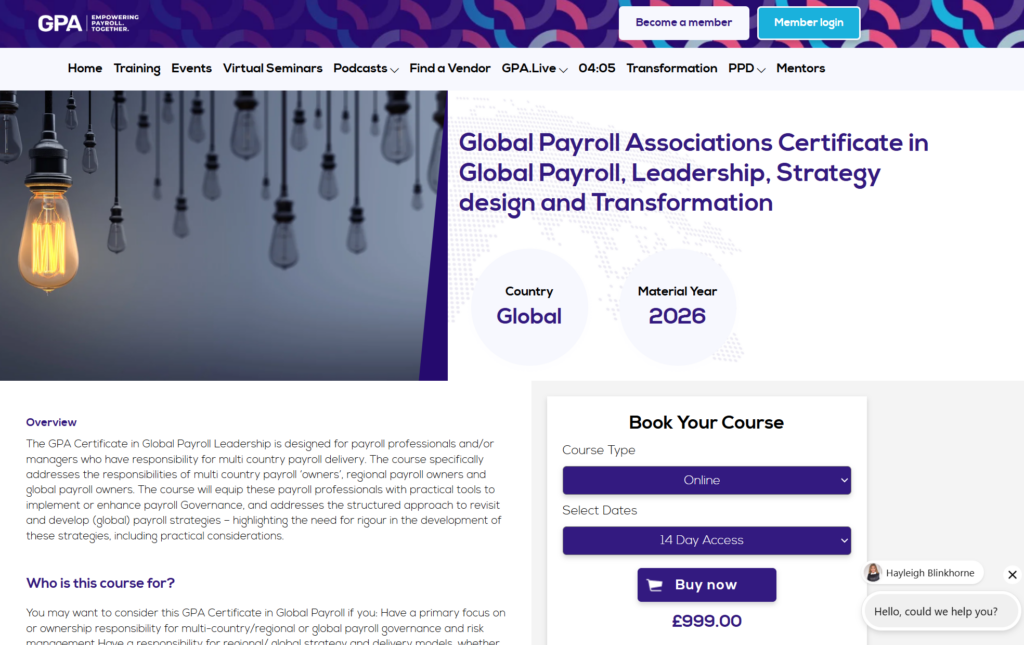
Task: Open the Transformation page
Action: 671,69
